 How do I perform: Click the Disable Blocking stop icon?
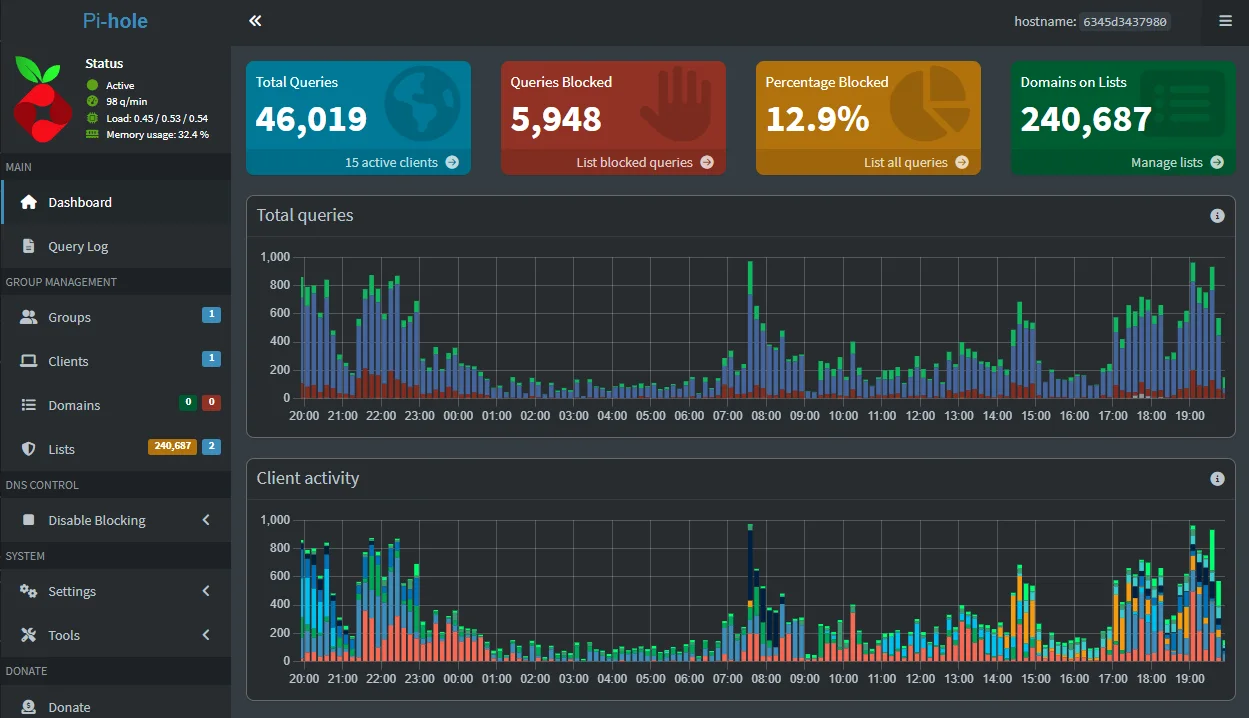point(28,520)
